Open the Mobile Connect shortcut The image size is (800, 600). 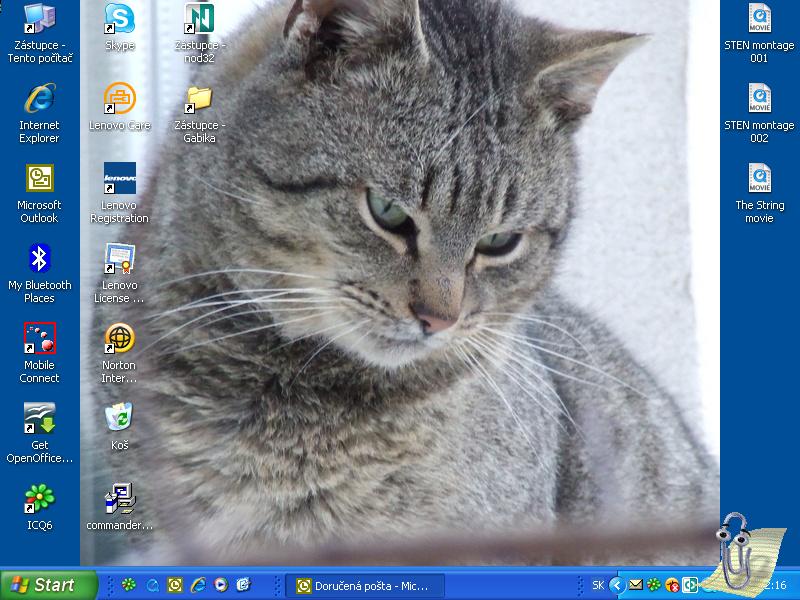click(x=39, y=339)
